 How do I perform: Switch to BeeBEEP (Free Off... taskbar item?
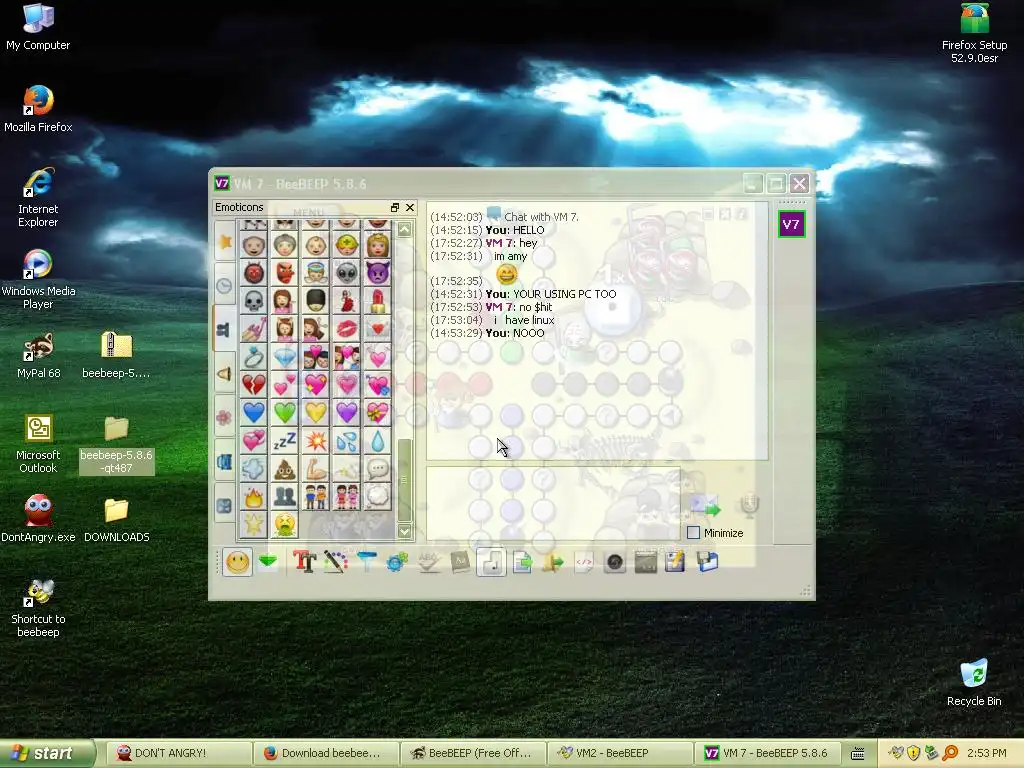[473, 753]
